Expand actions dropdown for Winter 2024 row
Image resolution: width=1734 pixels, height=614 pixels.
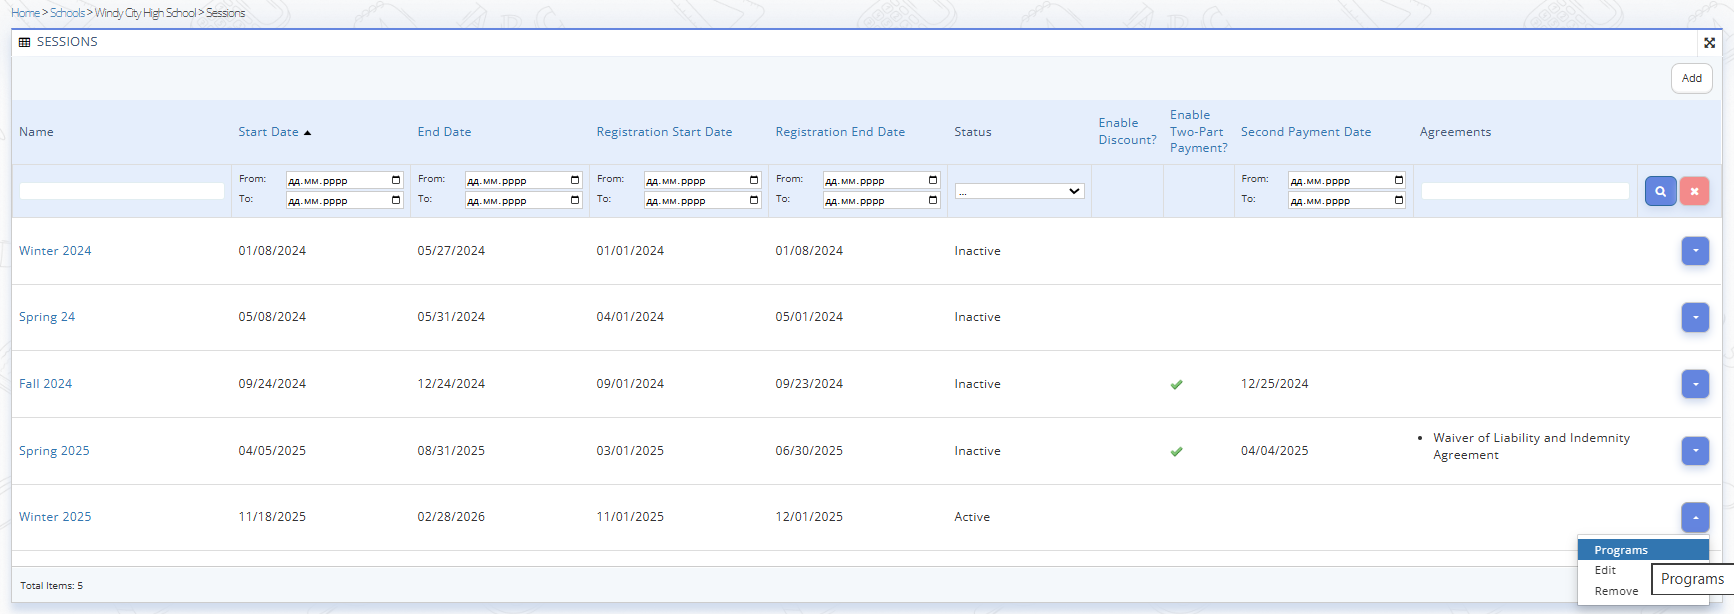coord(1695,251)
